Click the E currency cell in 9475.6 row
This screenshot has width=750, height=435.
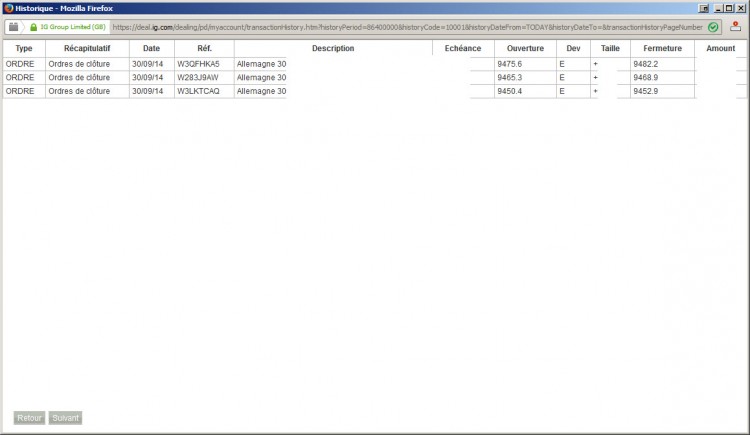(562, 64)
